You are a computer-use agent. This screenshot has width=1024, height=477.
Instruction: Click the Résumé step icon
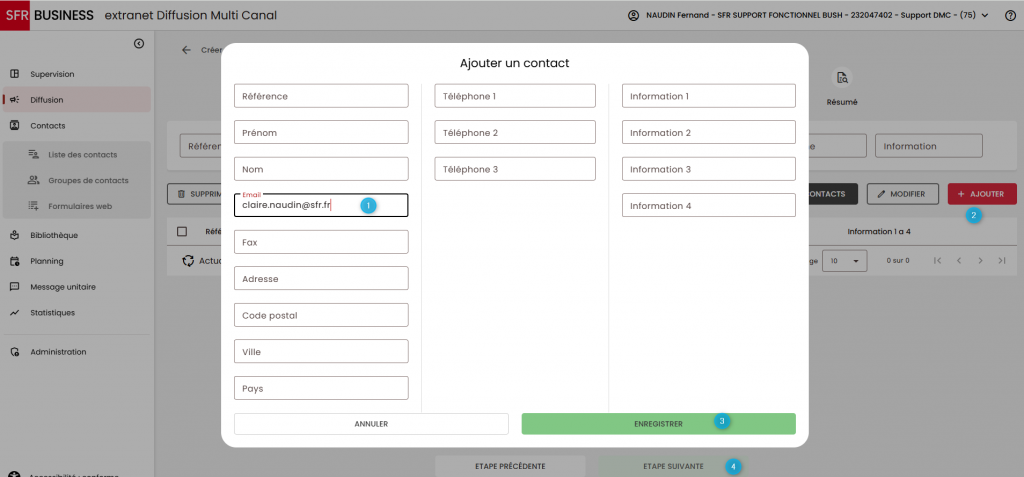click(x=842, y=78)
